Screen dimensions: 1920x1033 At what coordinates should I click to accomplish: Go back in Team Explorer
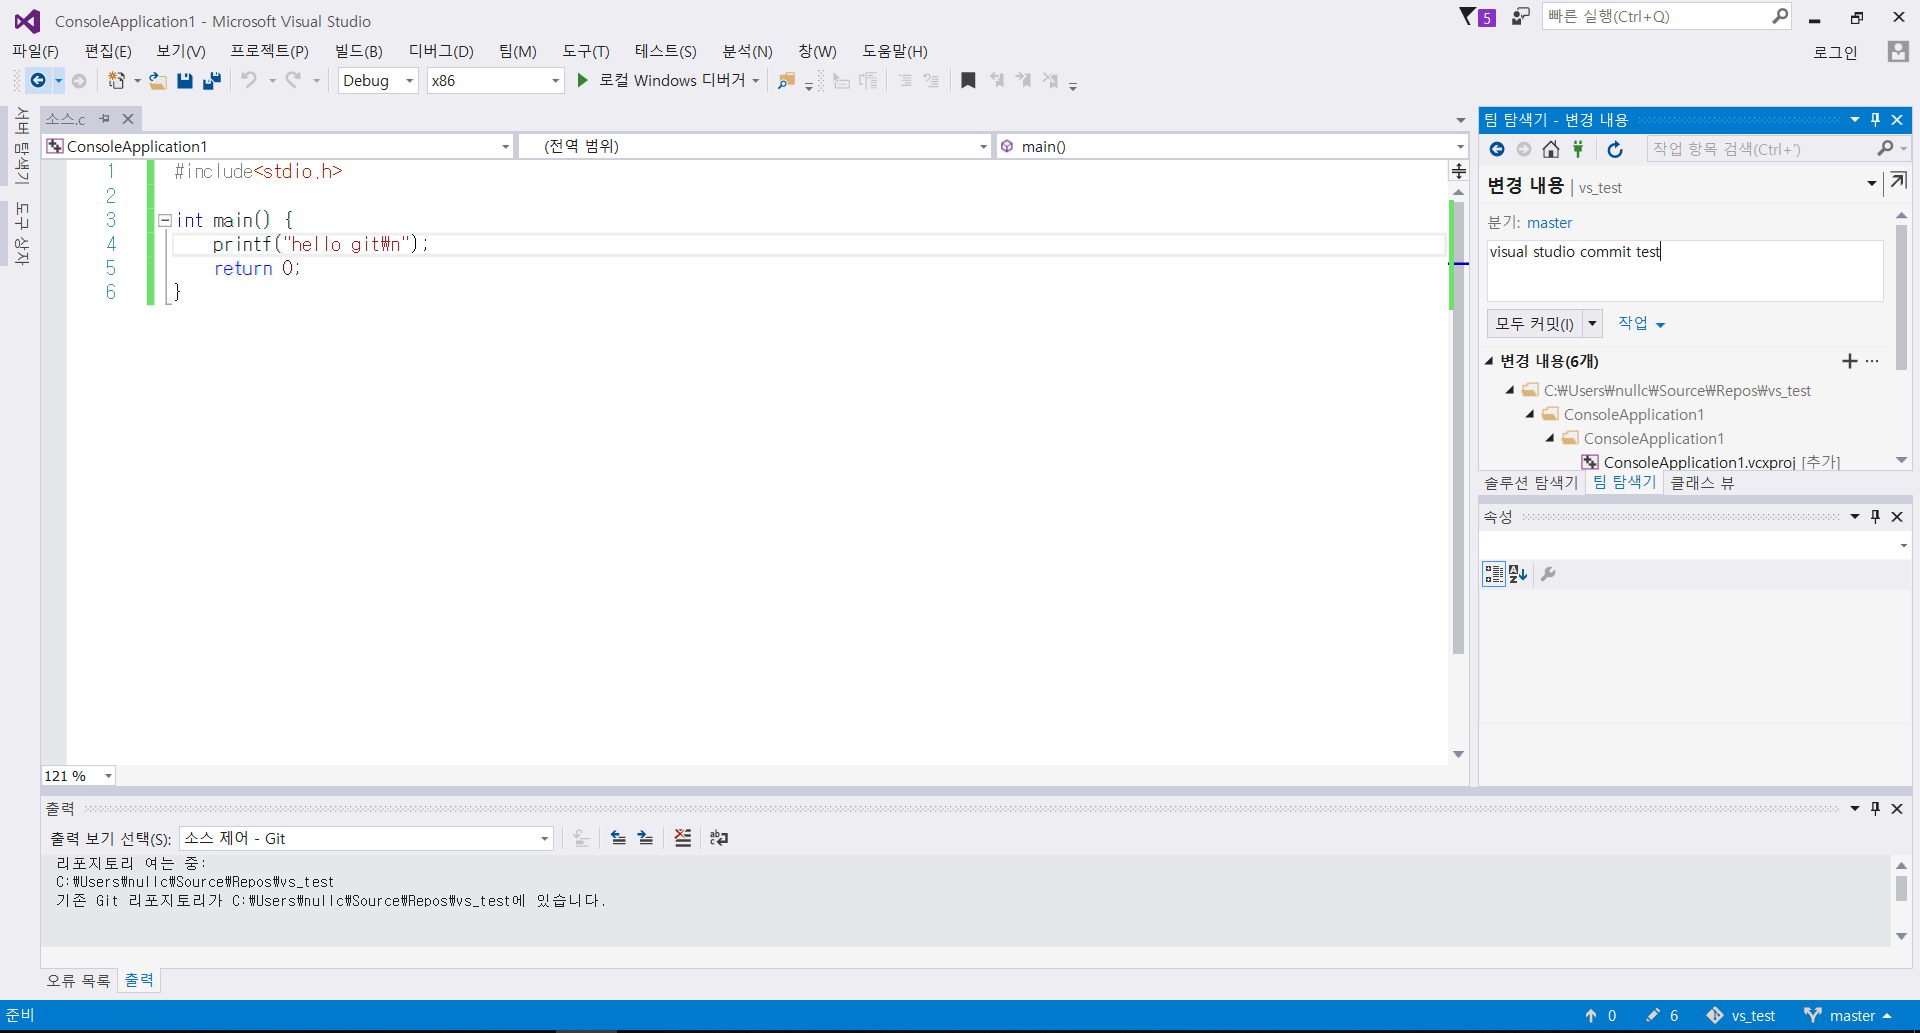point(1497,149)
